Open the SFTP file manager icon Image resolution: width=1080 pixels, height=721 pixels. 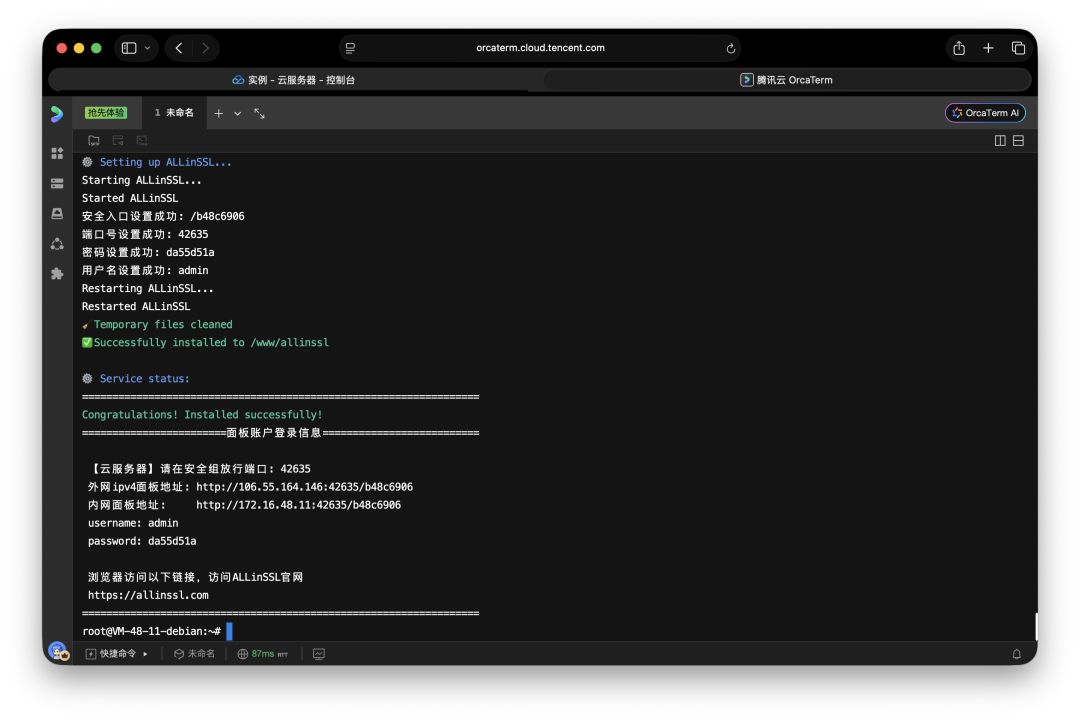(x=94, y=140)
